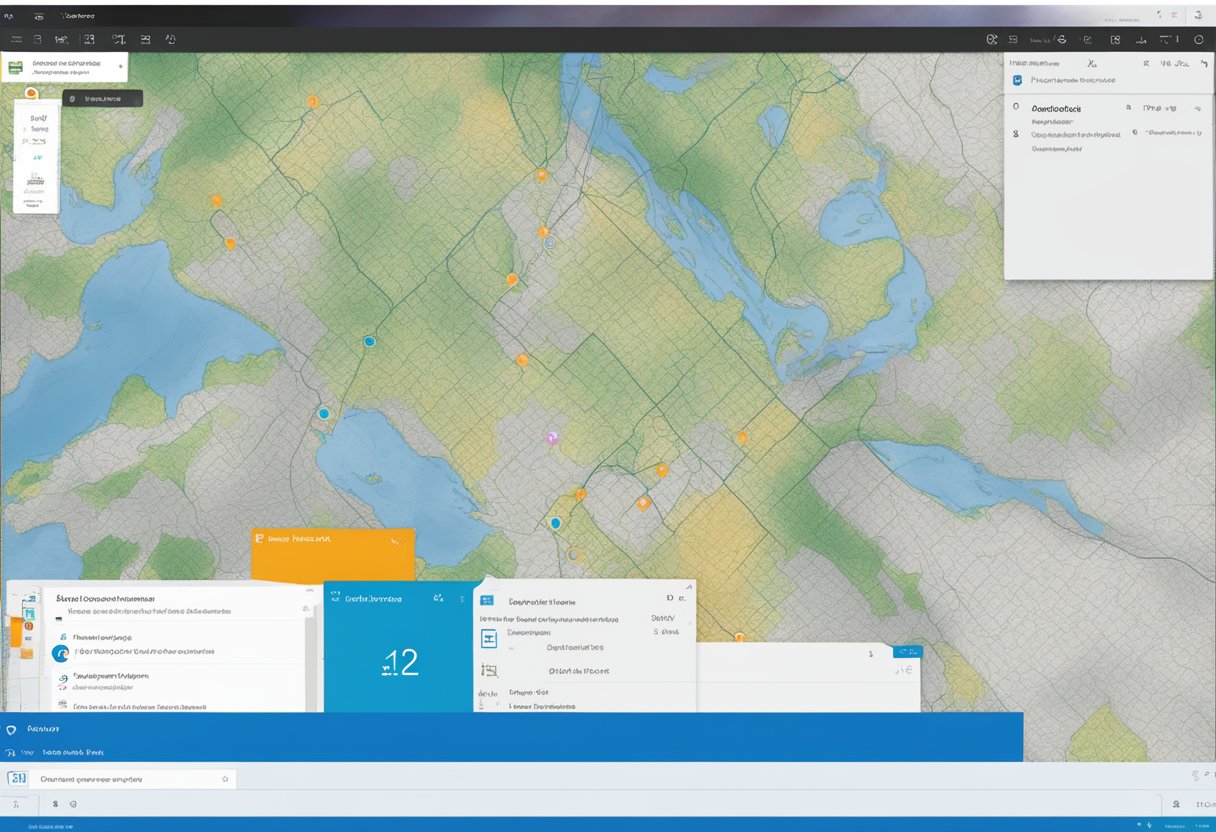The height and width of the screenshot is (832, 1216).
Task: Select the grid view icon in the toolbar
Action: [x=89, y=39]
